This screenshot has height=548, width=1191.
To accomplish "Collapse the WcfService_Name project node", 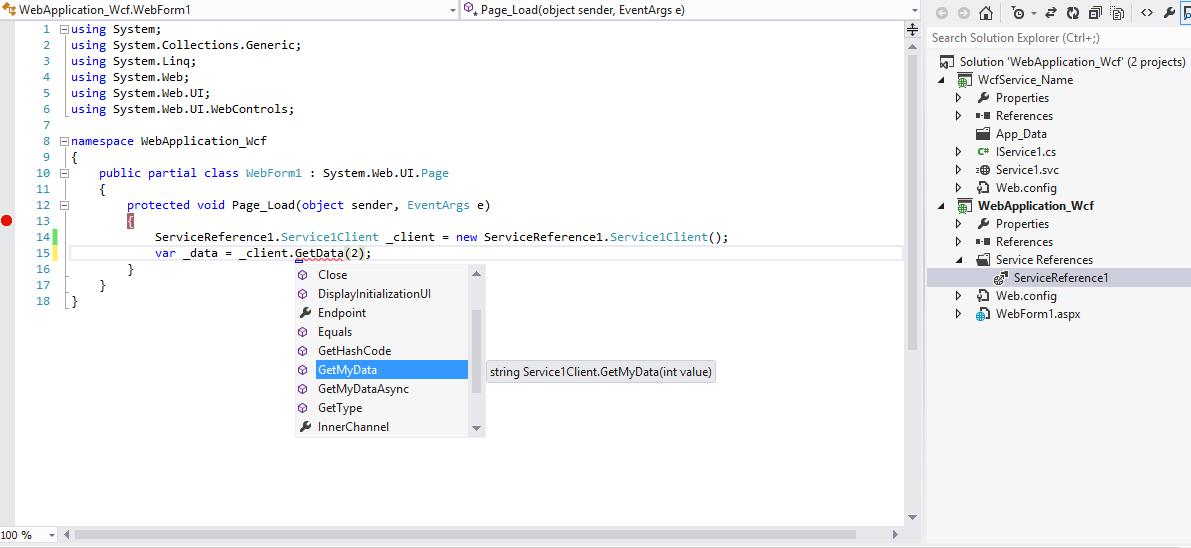I will tap(942, 80).
